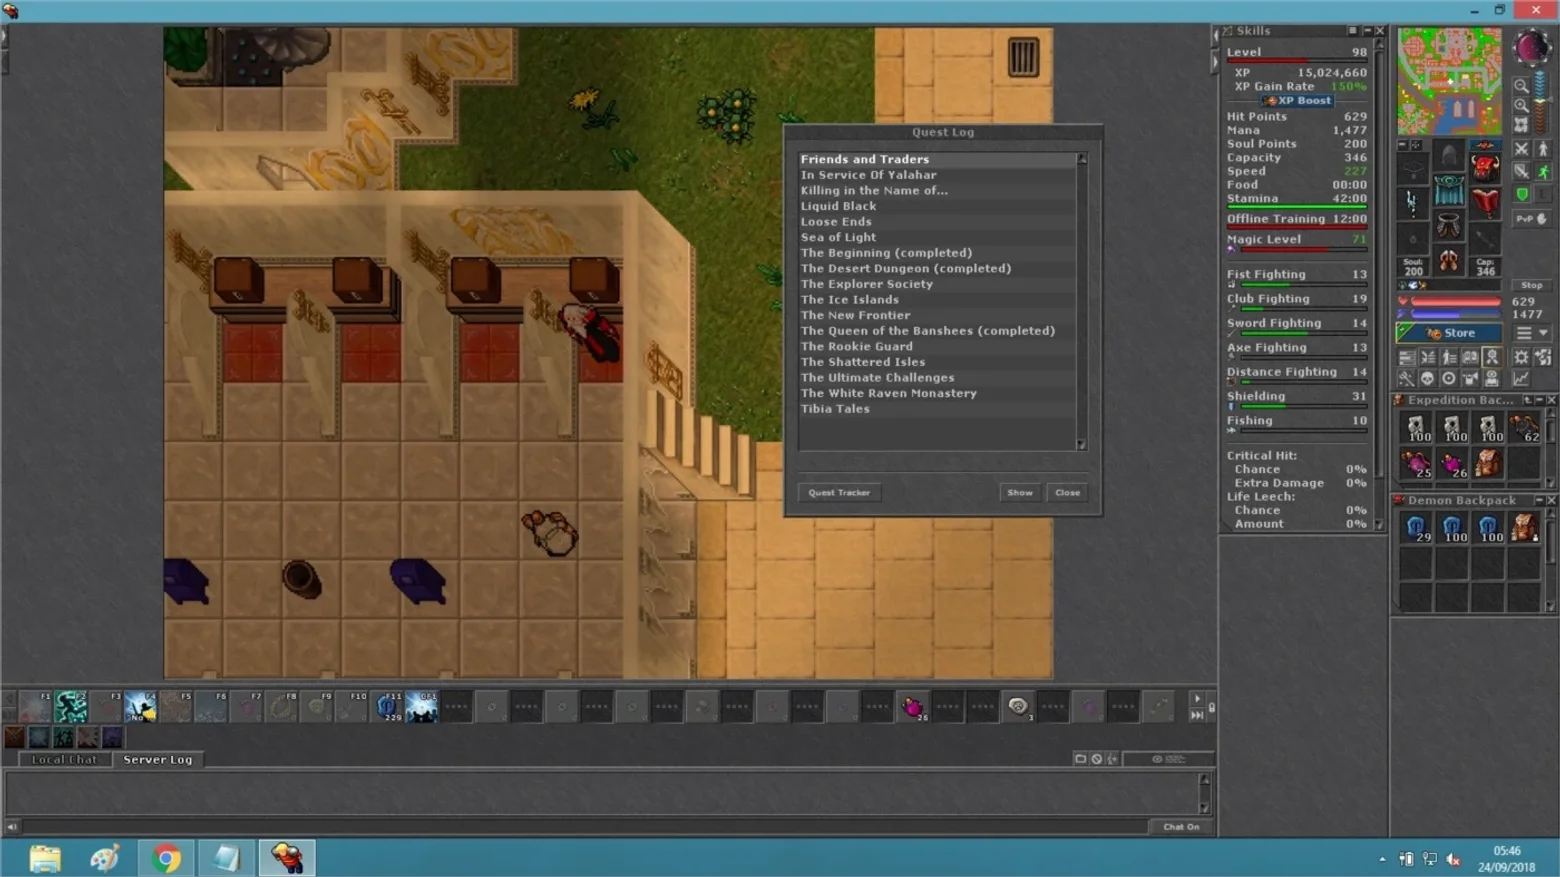Use the F2 action bar spell
Image resolution: width=1560 pixels, height=877 pixels.
(x=70, y=707)
